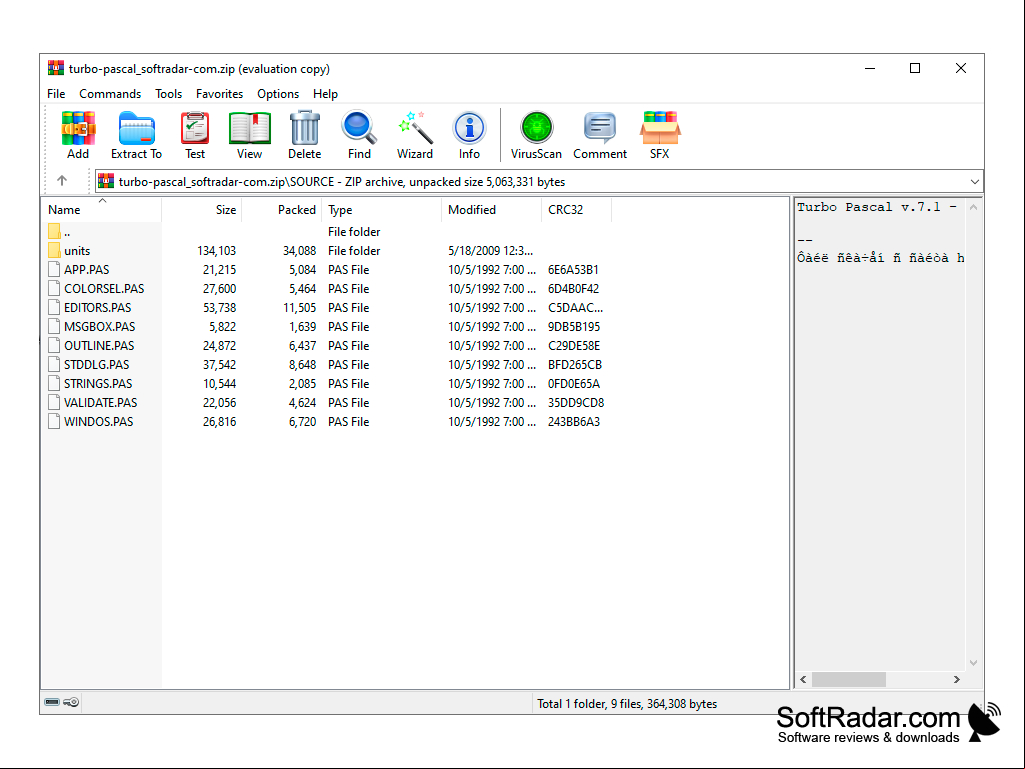
Task: Open the Help menu
Action: click(325, 94)
